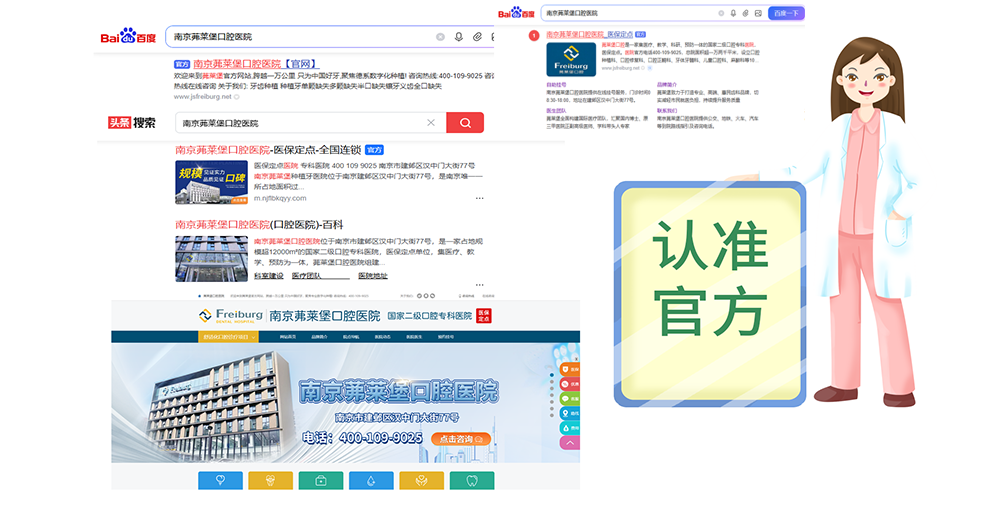The image size is (1008, 517).
Task: Open the 科室建设 sub-link under 百科 result
Action: (268, 276)
